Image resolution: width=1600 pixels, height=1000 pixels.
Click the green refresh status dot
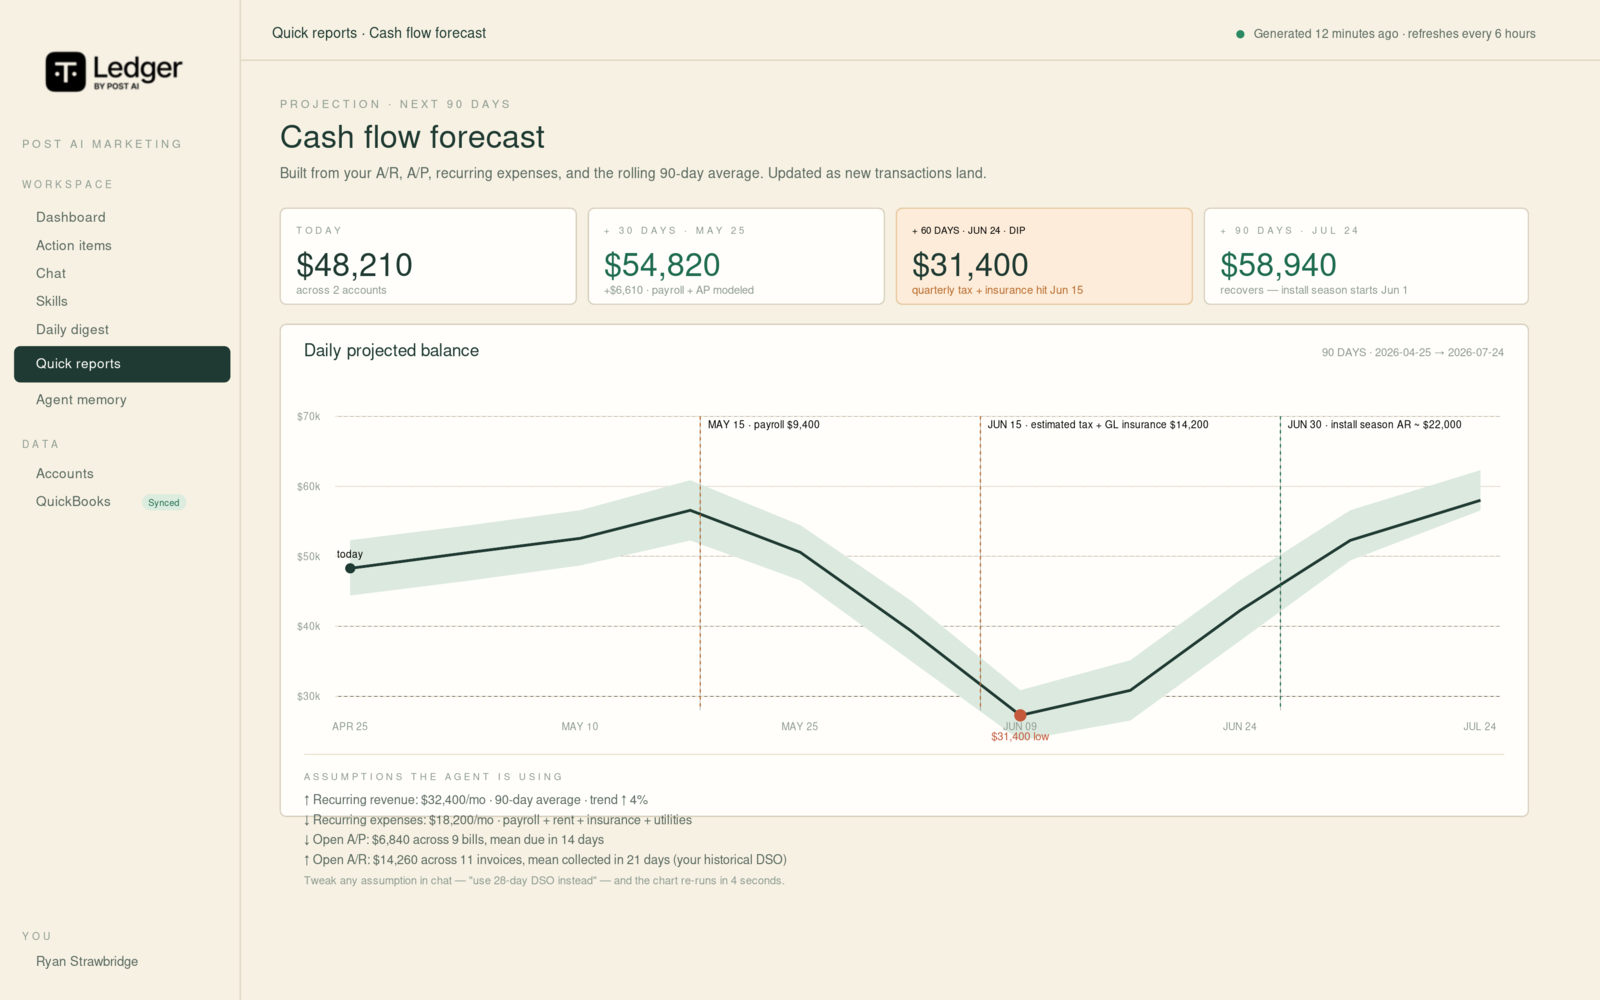click(x=1241, y=34)
